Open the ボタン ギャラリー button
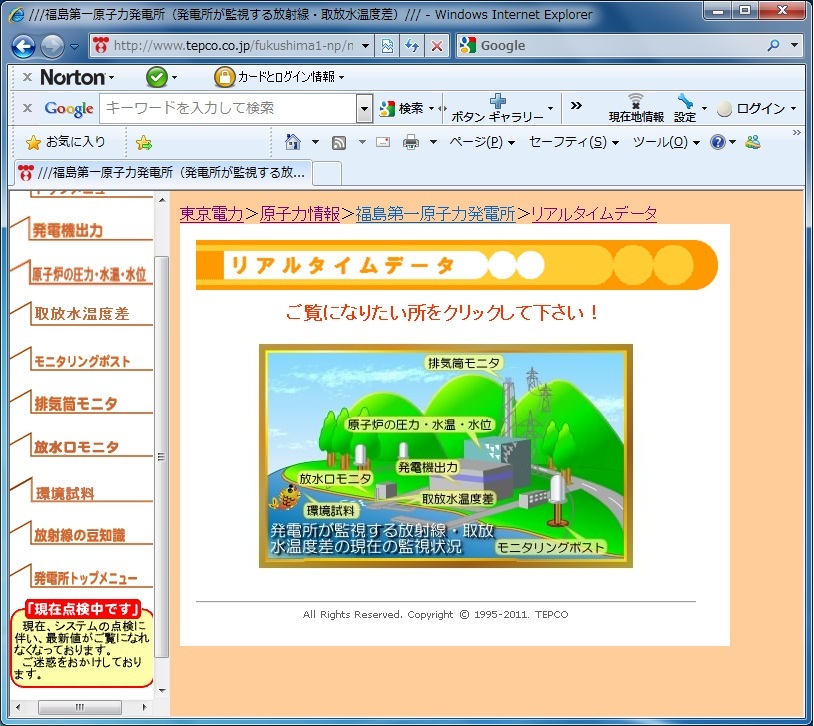 point(497,109)
